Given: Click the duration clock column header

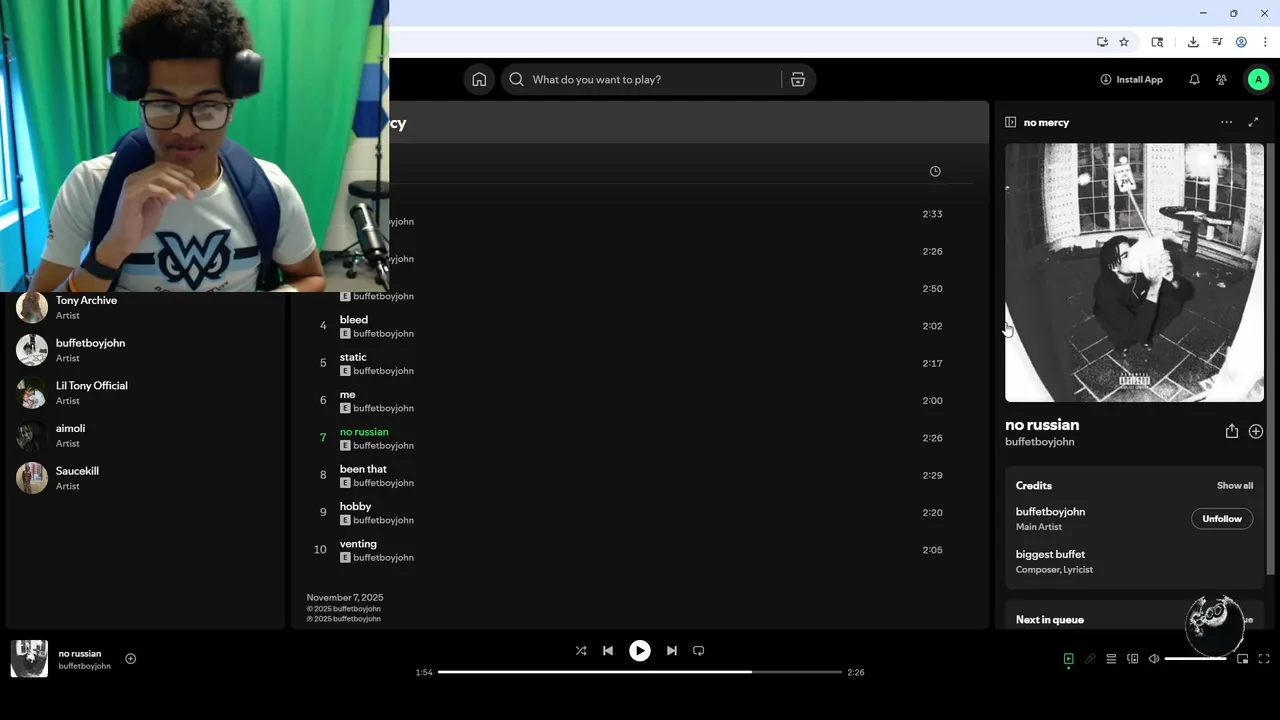Looking at the screenshot, I should [x=935, y=171].
